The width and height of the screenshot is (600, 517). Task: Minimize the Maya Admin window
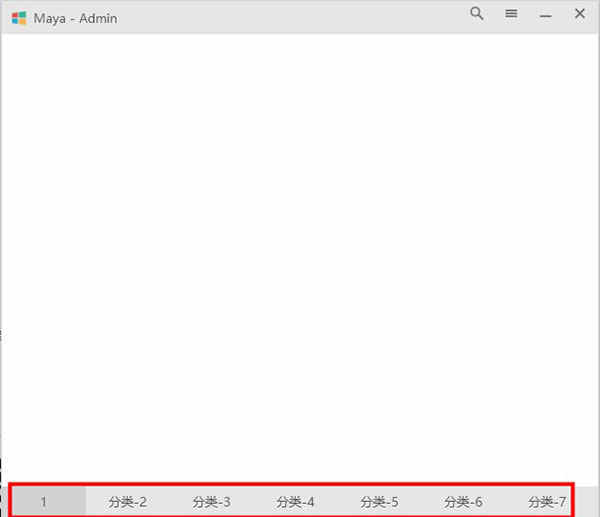click(545, 16)
